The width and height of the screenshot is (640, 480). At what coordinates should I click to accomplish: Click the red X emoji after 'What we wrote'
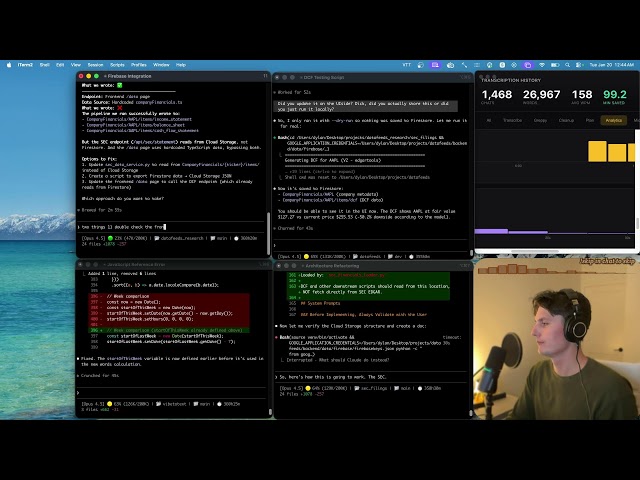tap(120, 108)
